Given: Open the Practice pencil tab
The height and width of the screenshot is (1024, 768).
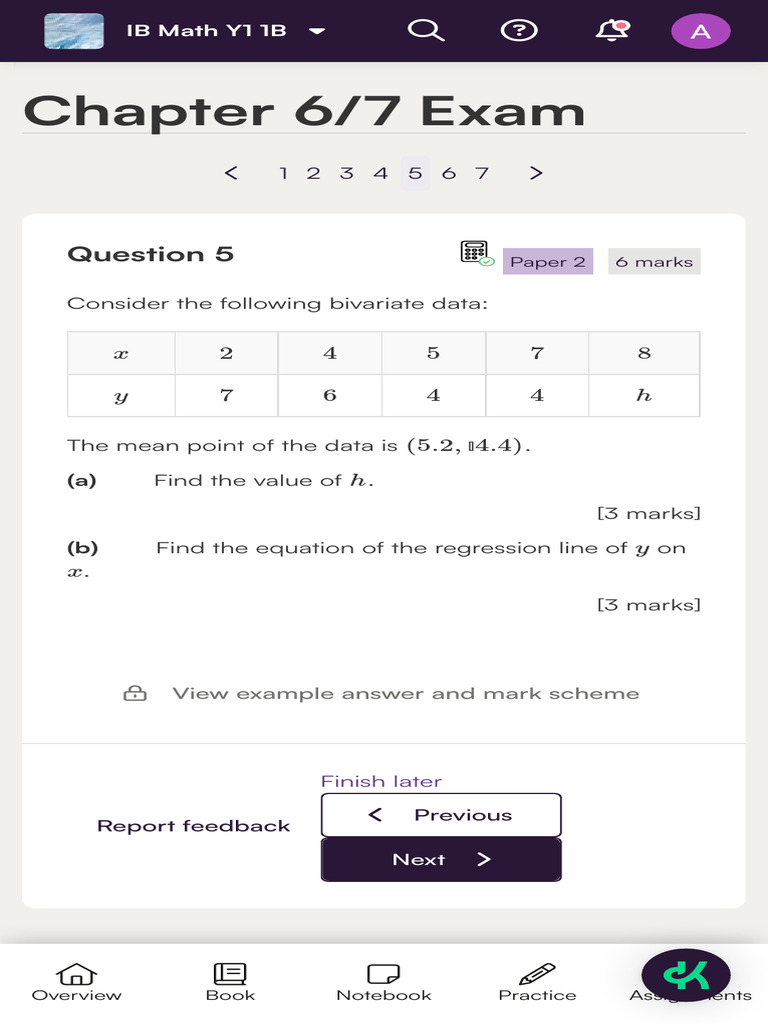Looking at the screenshot, I should [537, 981].
